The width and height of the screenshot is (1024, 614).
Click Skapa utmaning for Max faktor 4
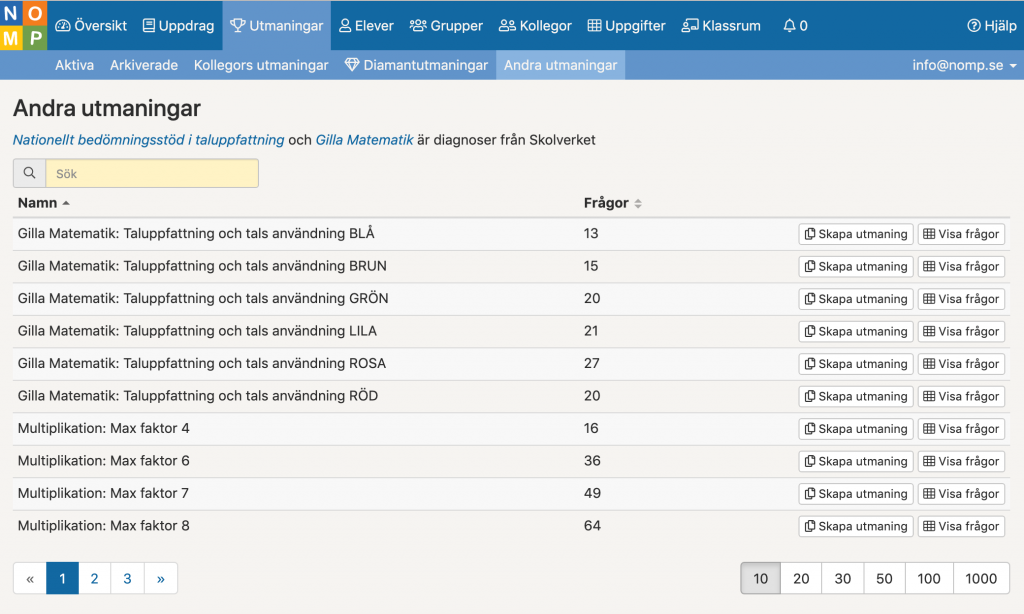[856, 429]
